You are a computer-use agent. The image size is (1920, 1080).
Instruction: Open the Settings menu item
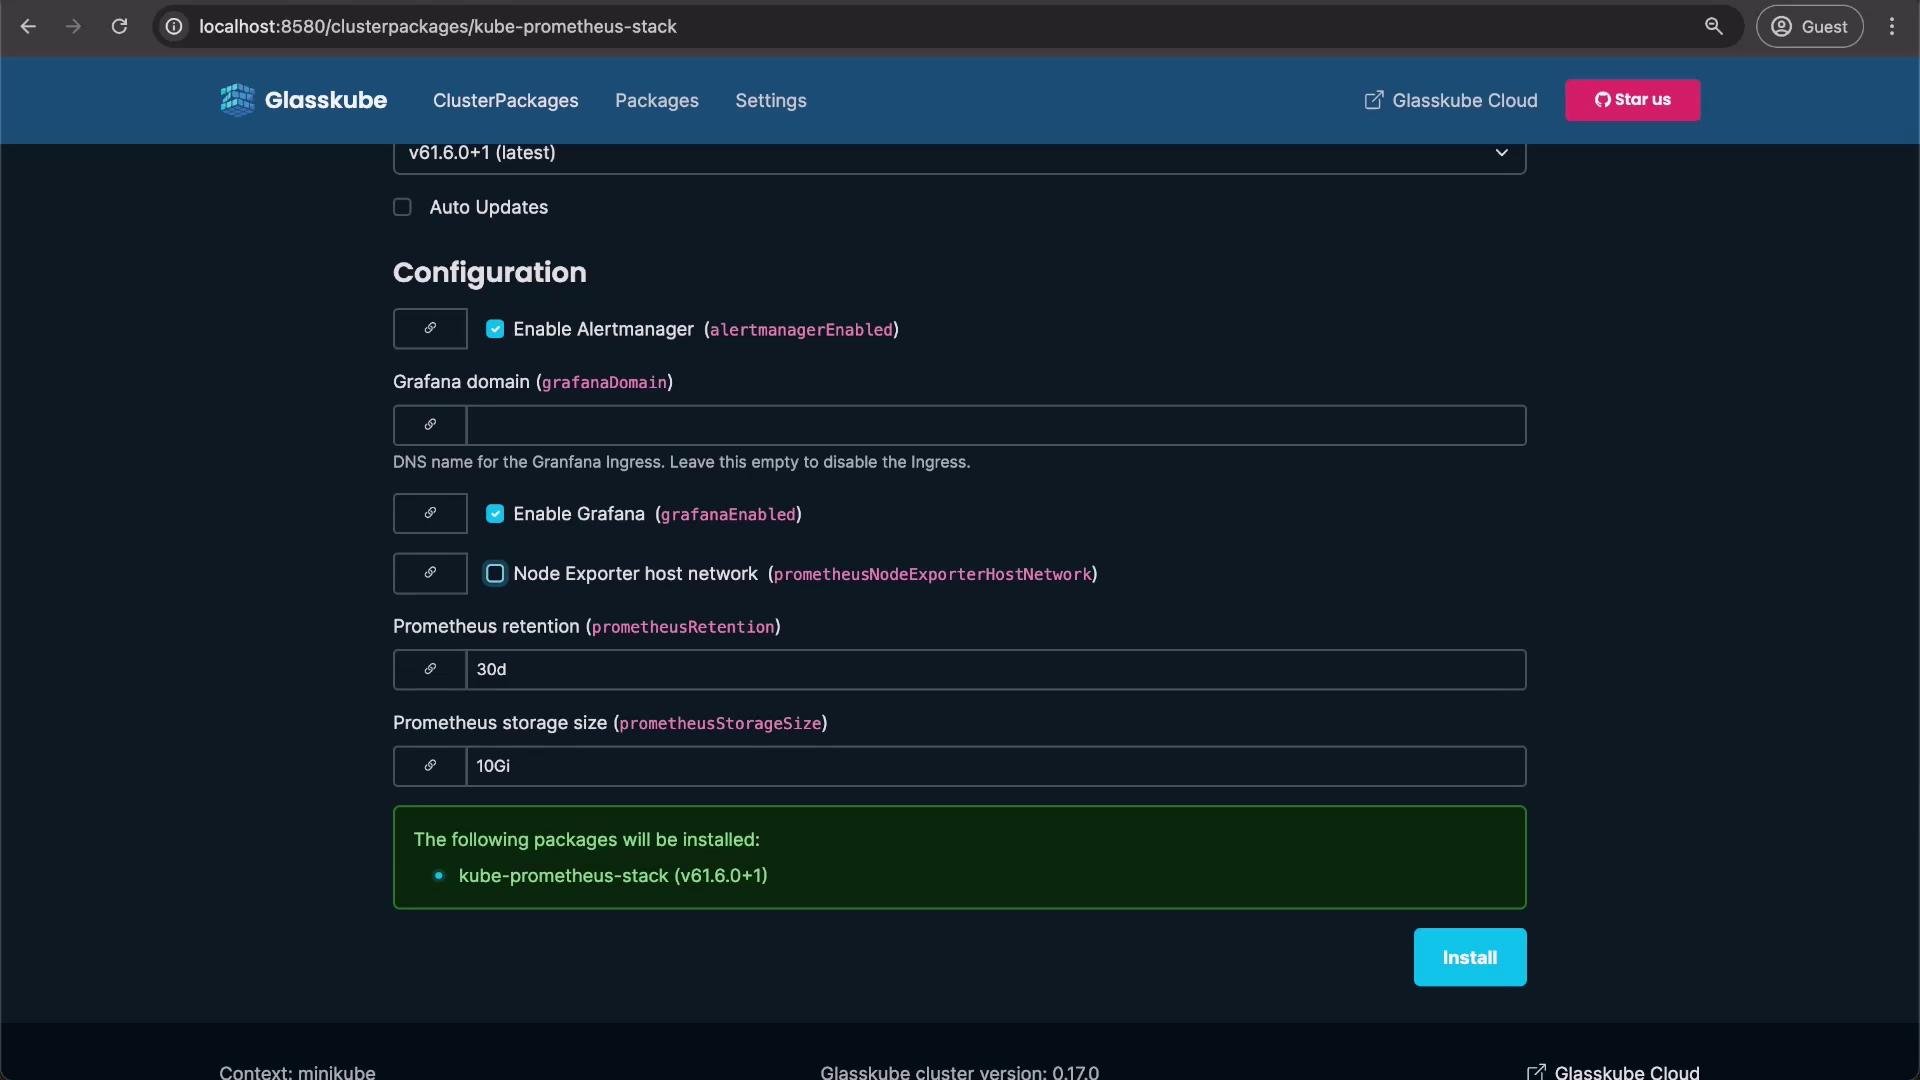coord(770,101)
